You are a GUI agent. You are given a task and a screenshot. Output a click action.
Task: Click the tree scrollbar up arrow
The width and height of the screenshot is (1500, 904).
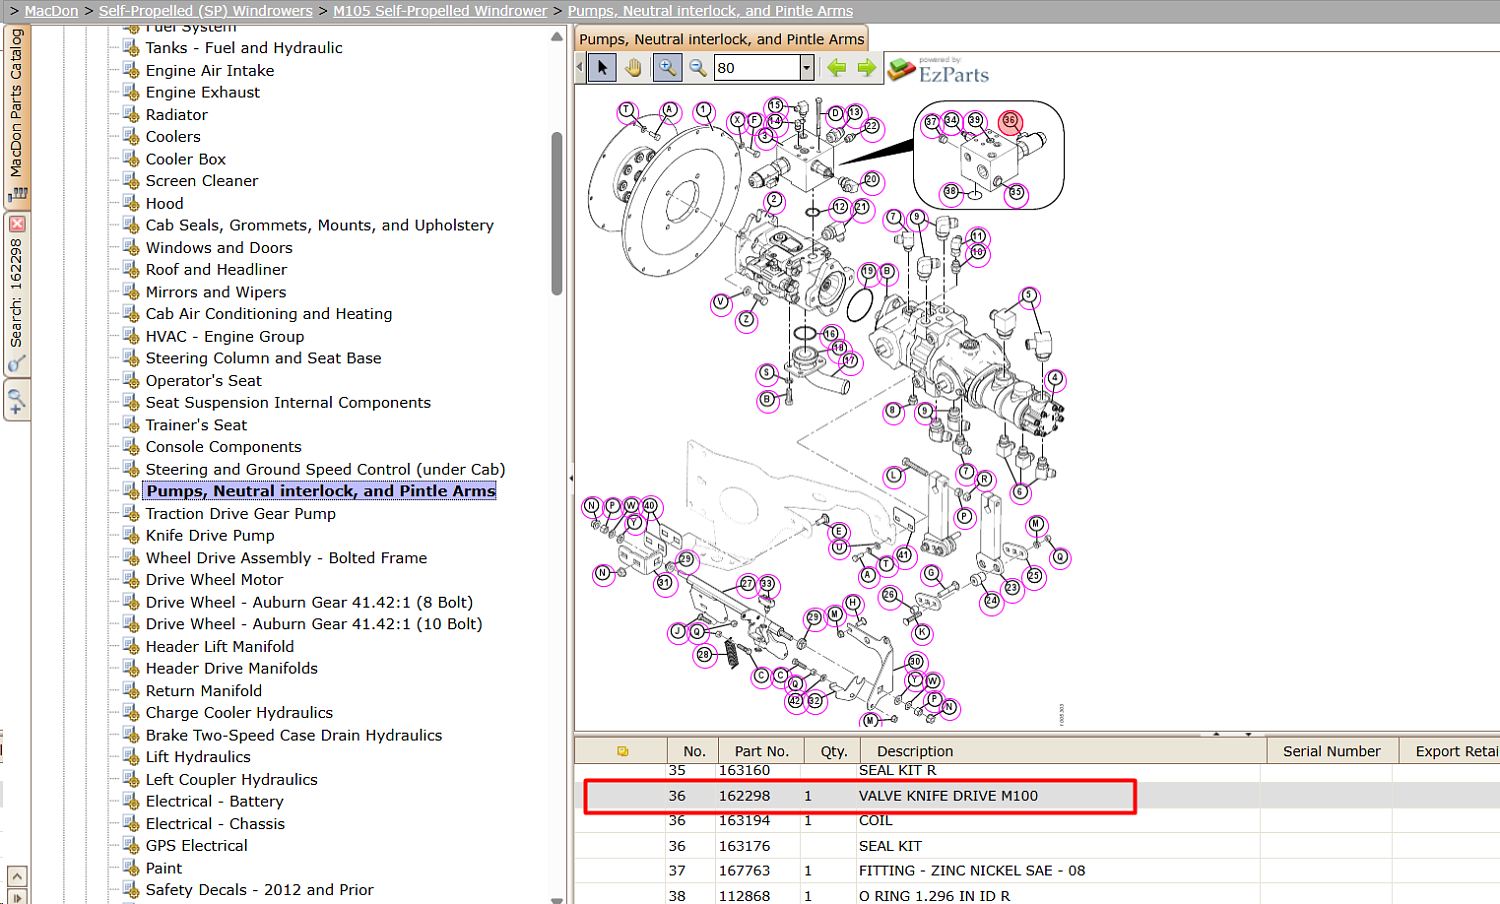tap(557, 37)
